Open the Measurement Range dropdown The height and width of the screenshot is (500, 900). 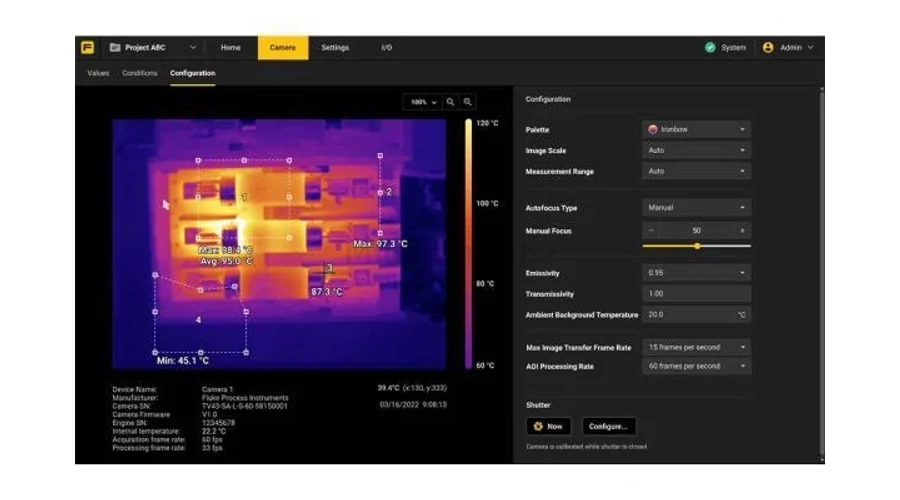696,171
